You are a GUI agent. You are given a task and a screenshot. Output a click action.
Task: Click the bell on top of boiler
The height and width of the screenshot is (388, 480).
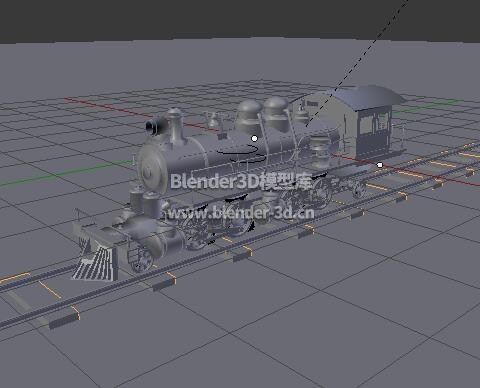[212, 120]
